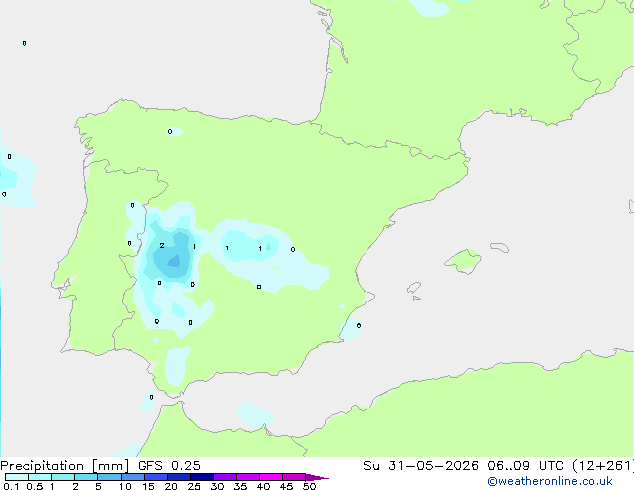
Task: Click the purple arrow at the legend end
Action: (x=317, y=477)
